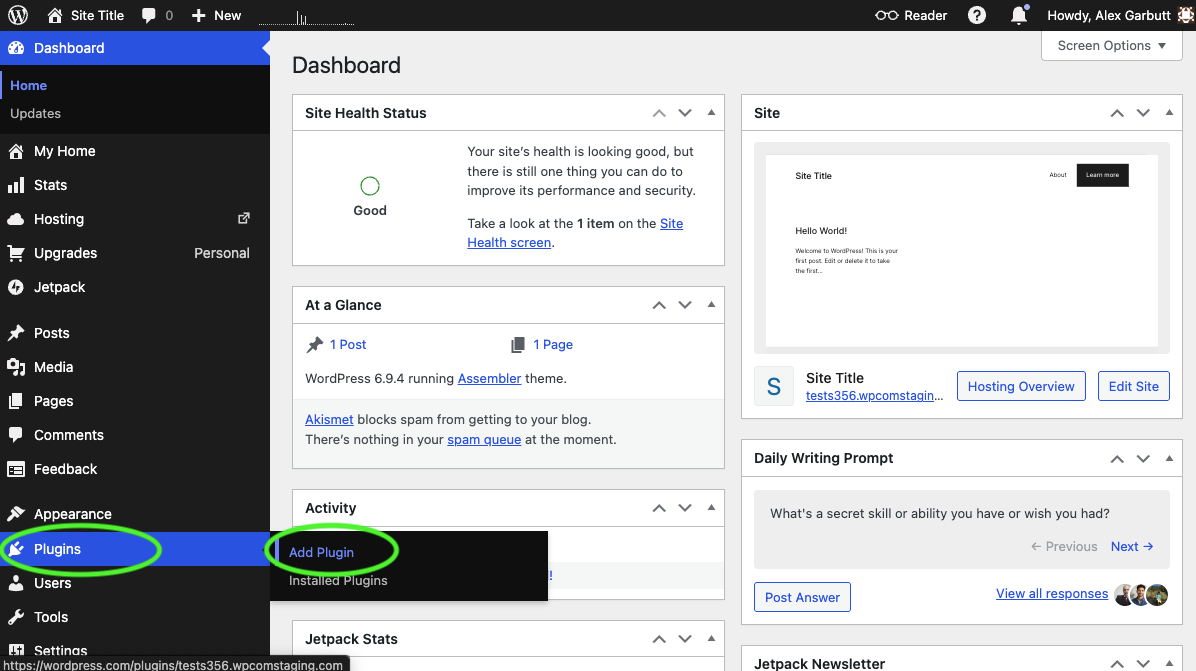The width and height of the screenshot is (1196, 671).
Task: Open the 1 Page link
Action: click(x=553, y=345)
